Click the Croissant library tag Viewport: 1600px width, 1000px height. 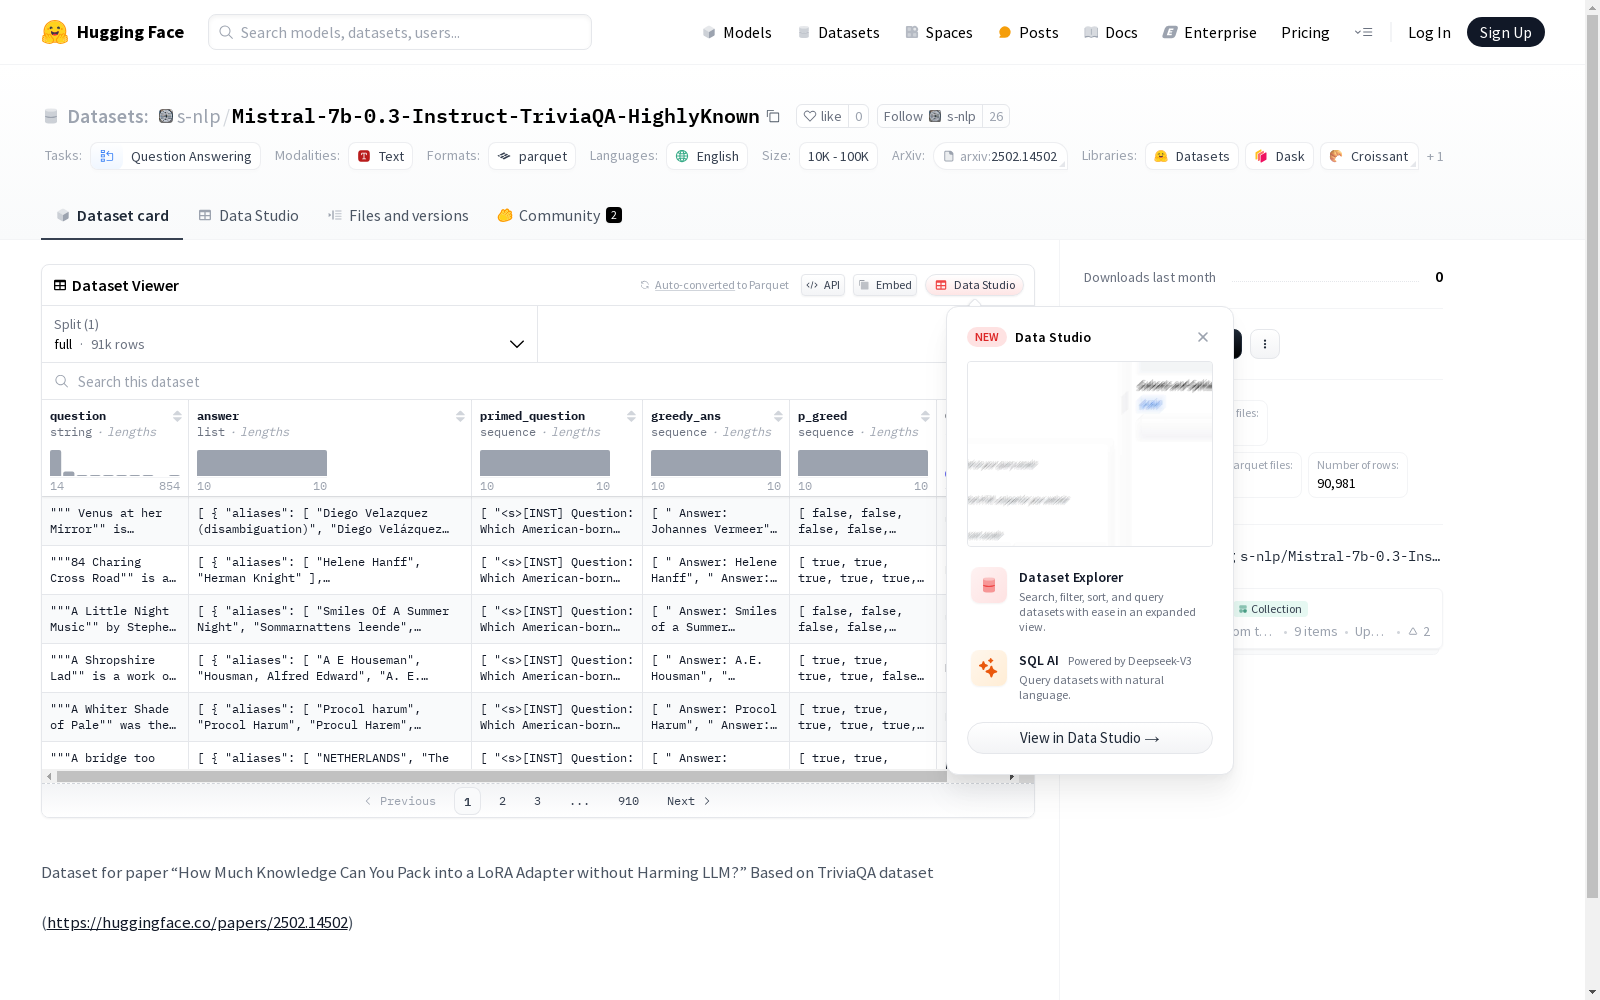(x=1369, y=156)
